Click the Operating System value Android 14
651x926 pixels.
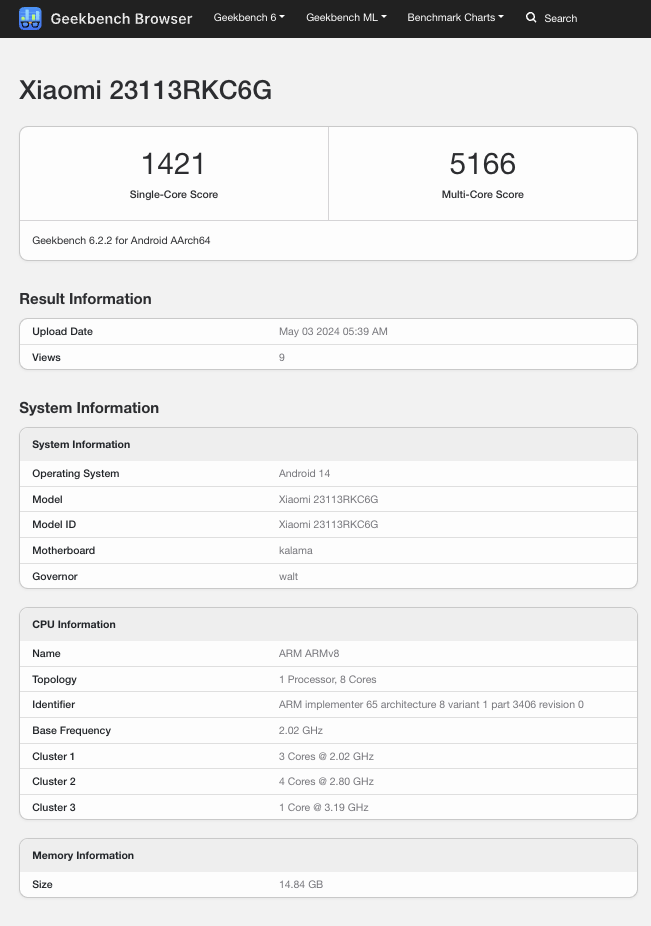pyautogui.click(x=304, y=474)
